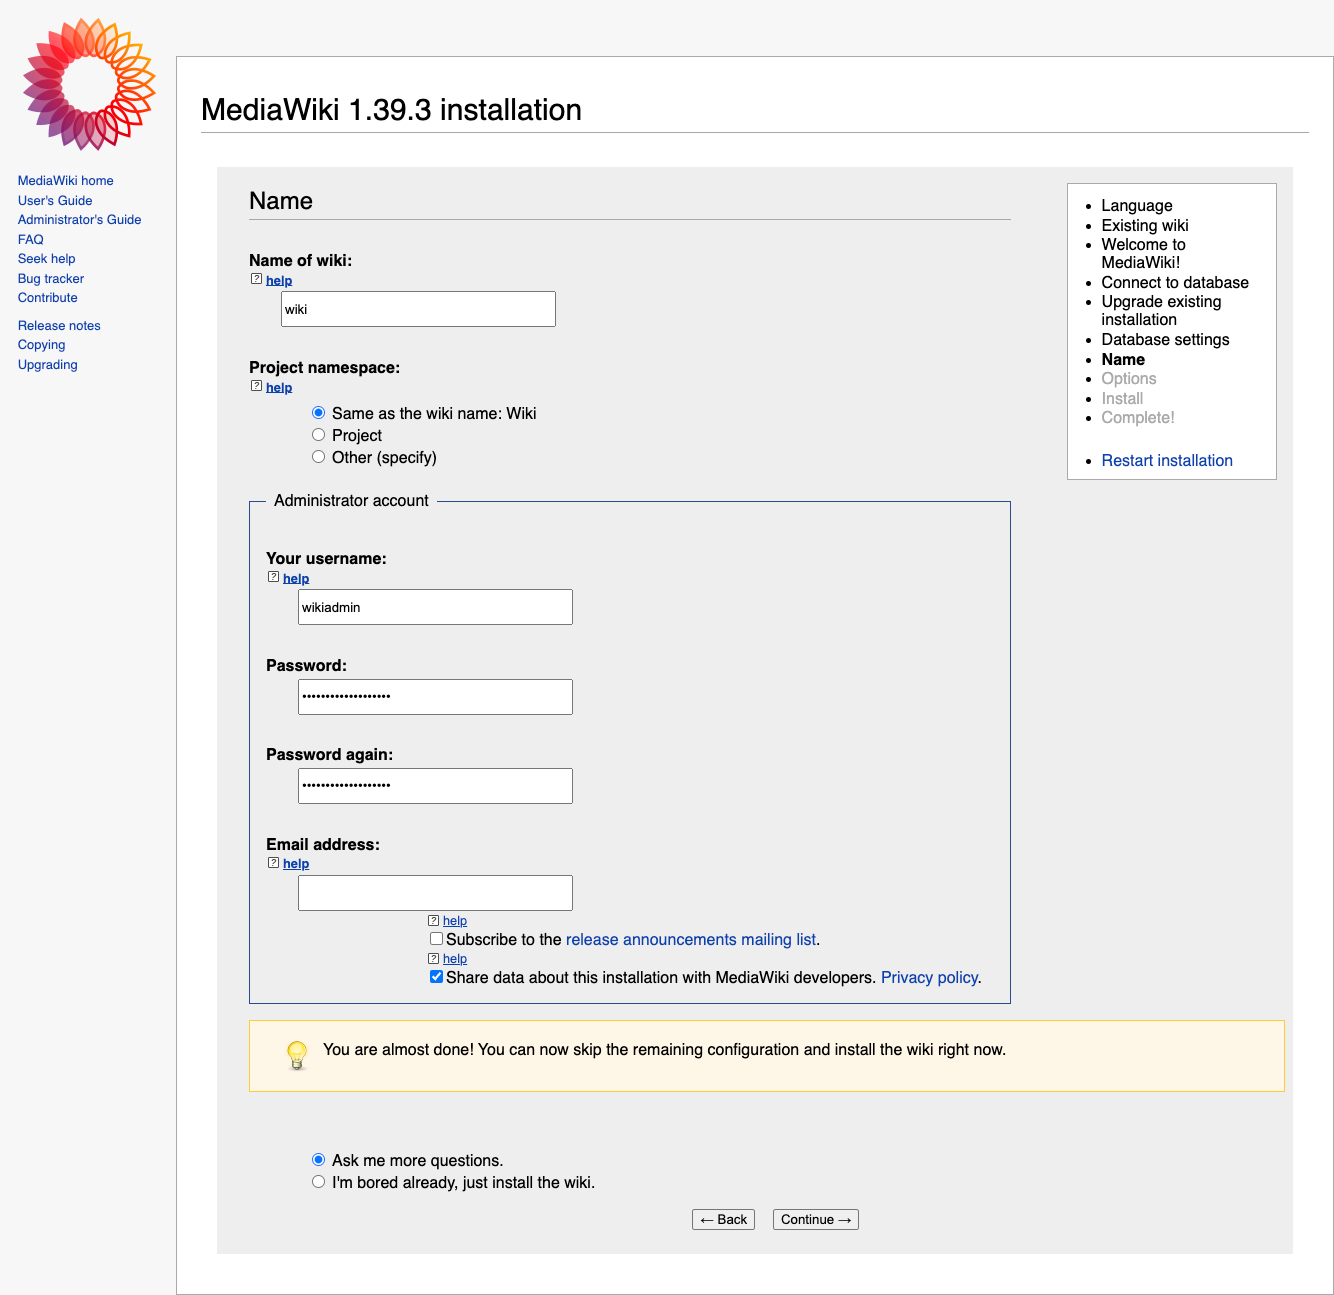Click help icon under Project namespace
The width and height of the screenshot is (1334, 1295).
(x=257, y=387)
